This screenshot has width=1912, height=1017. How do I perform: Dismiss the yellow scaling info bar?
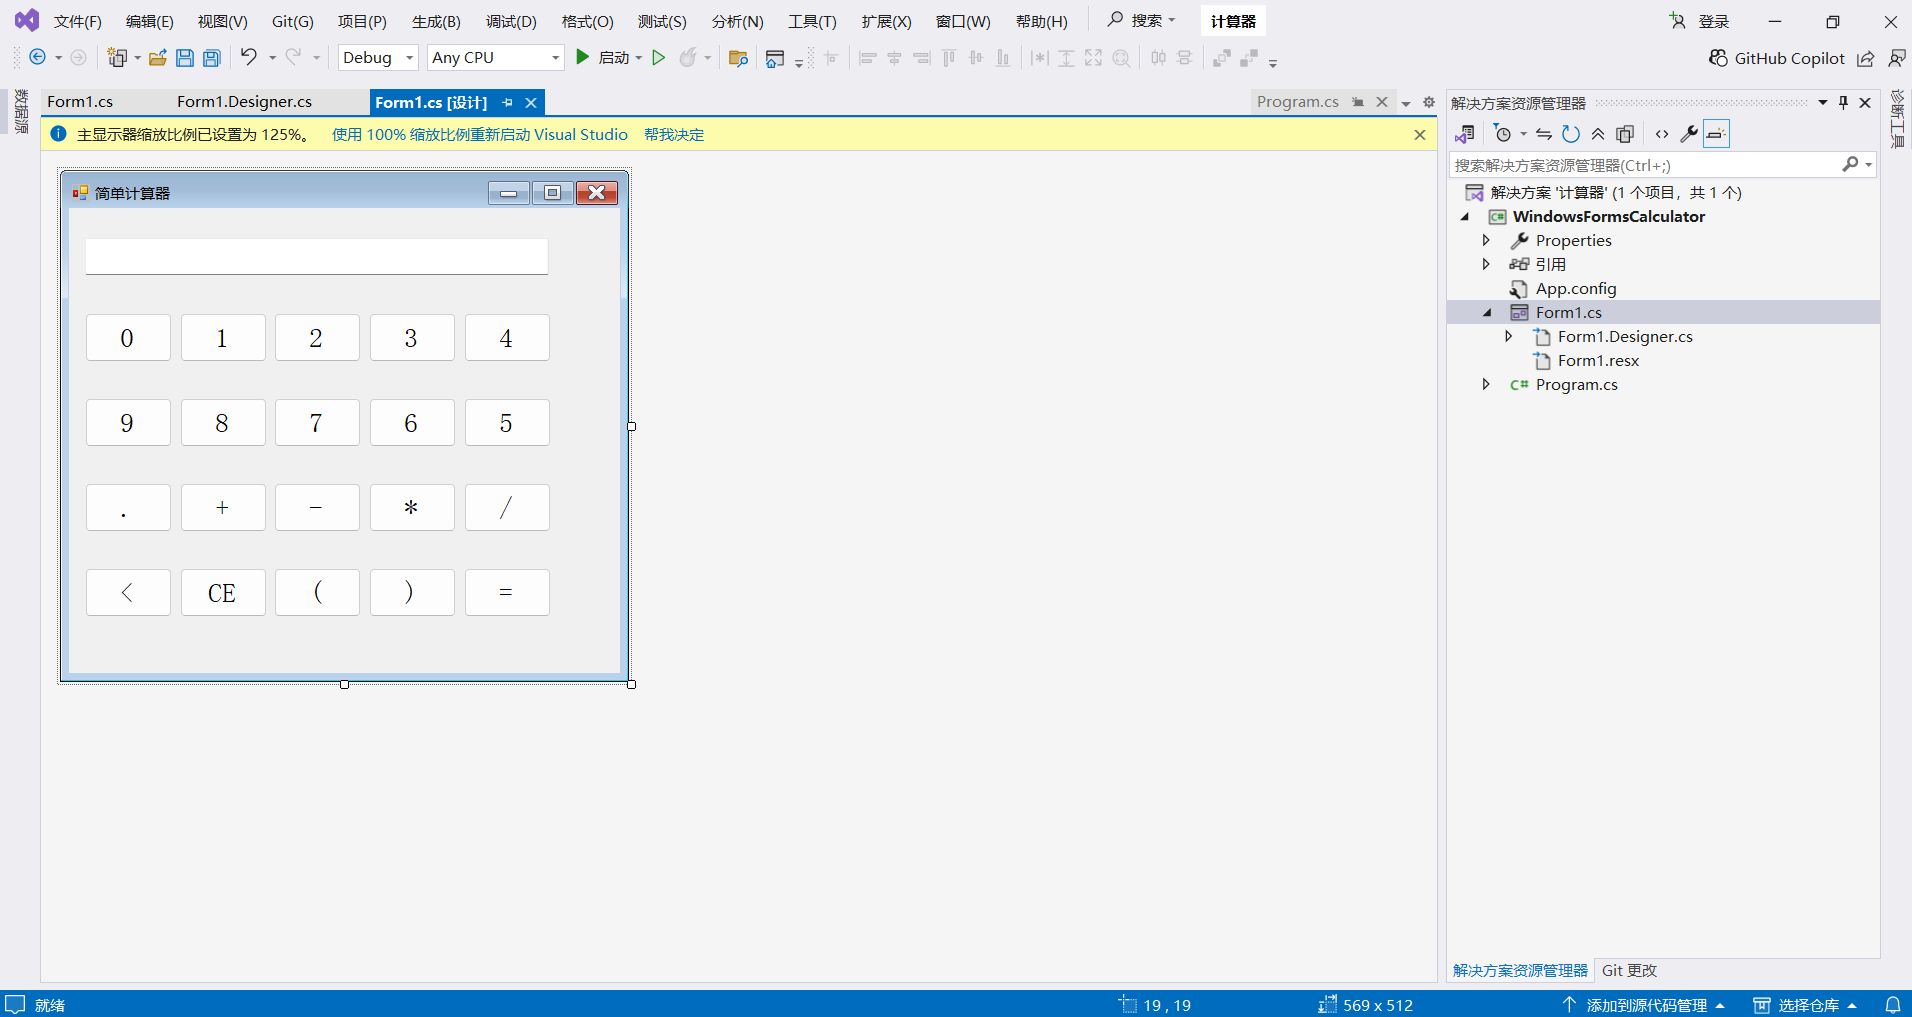click(1419, 135)
